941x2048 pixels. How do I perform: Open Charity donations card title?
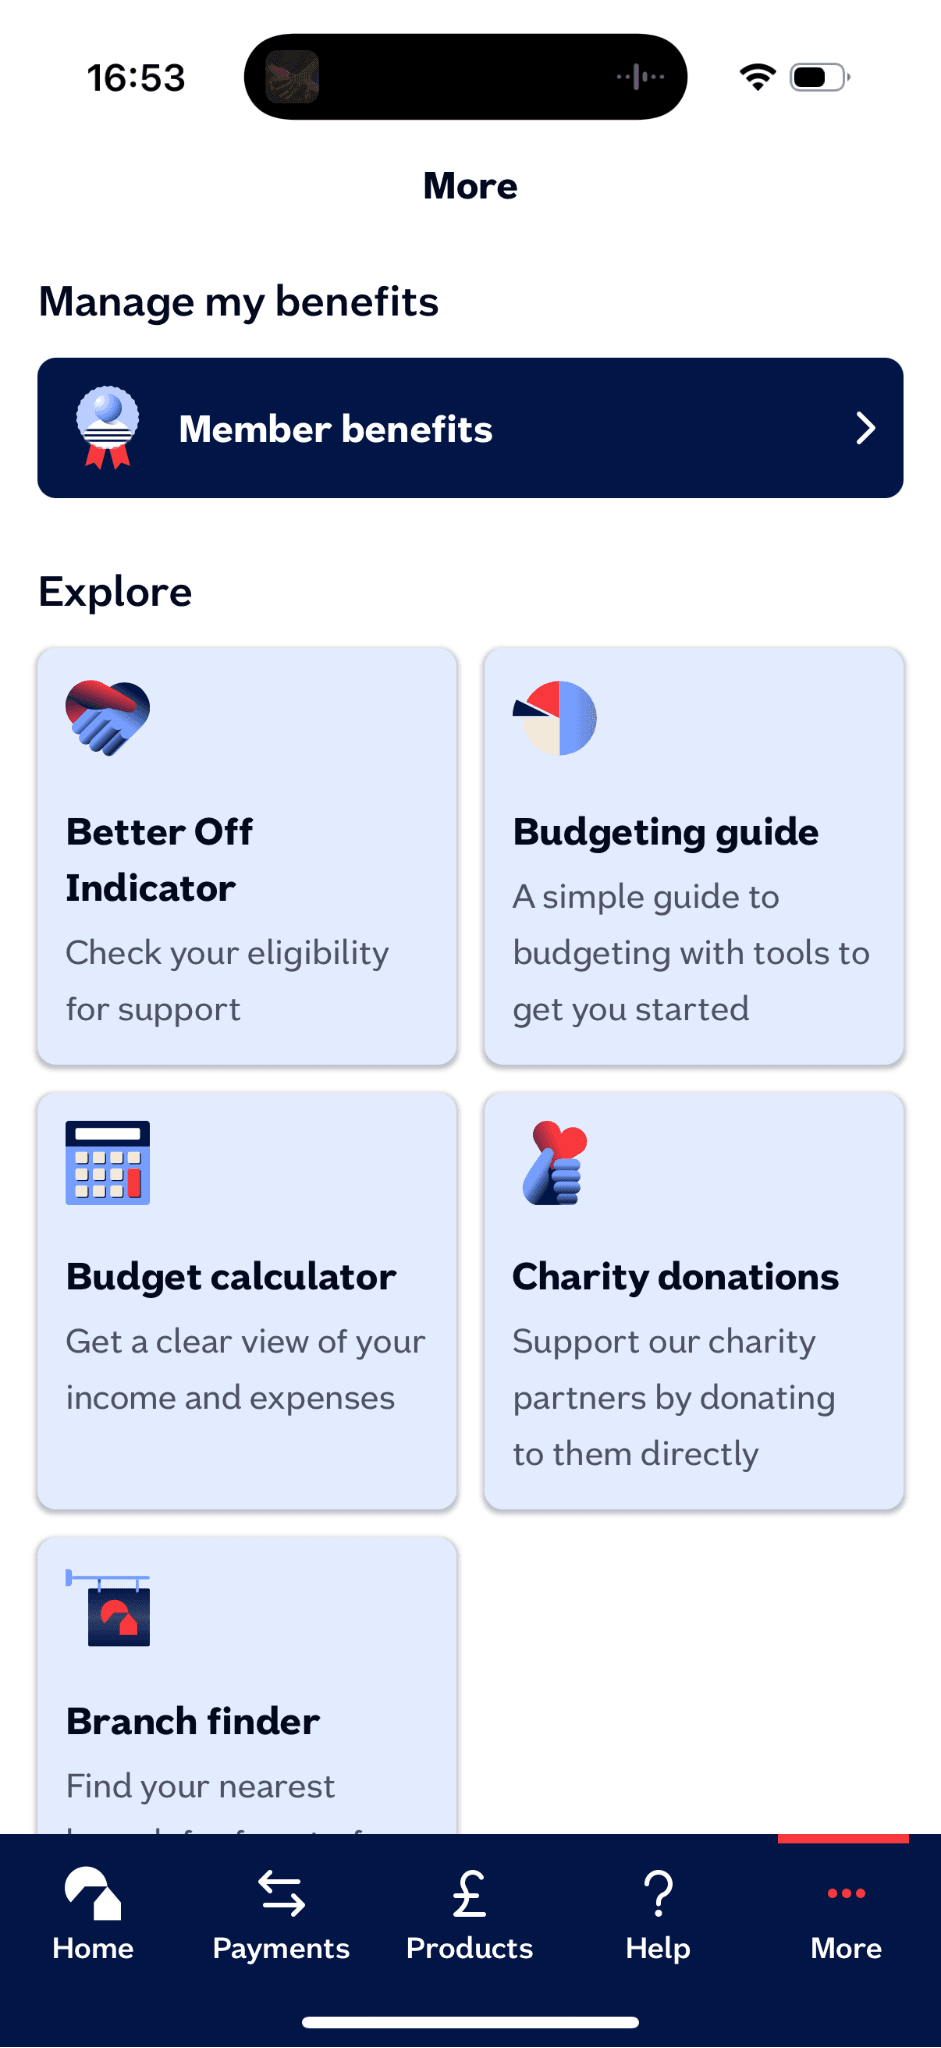tap(675, 1277)
